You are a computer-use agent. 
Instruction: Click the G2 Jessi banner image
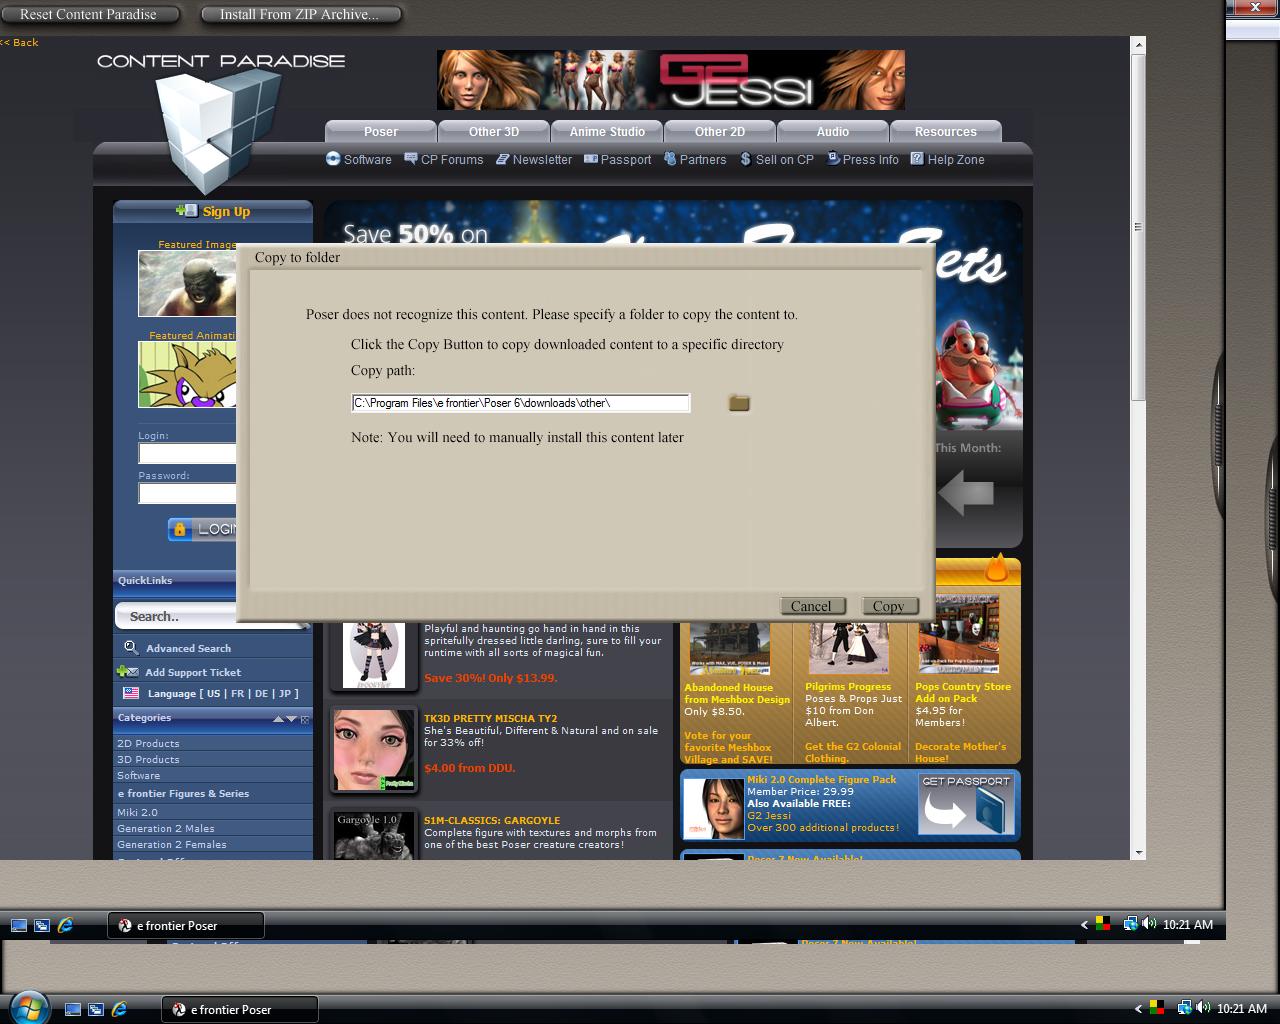tap(670, 80)
